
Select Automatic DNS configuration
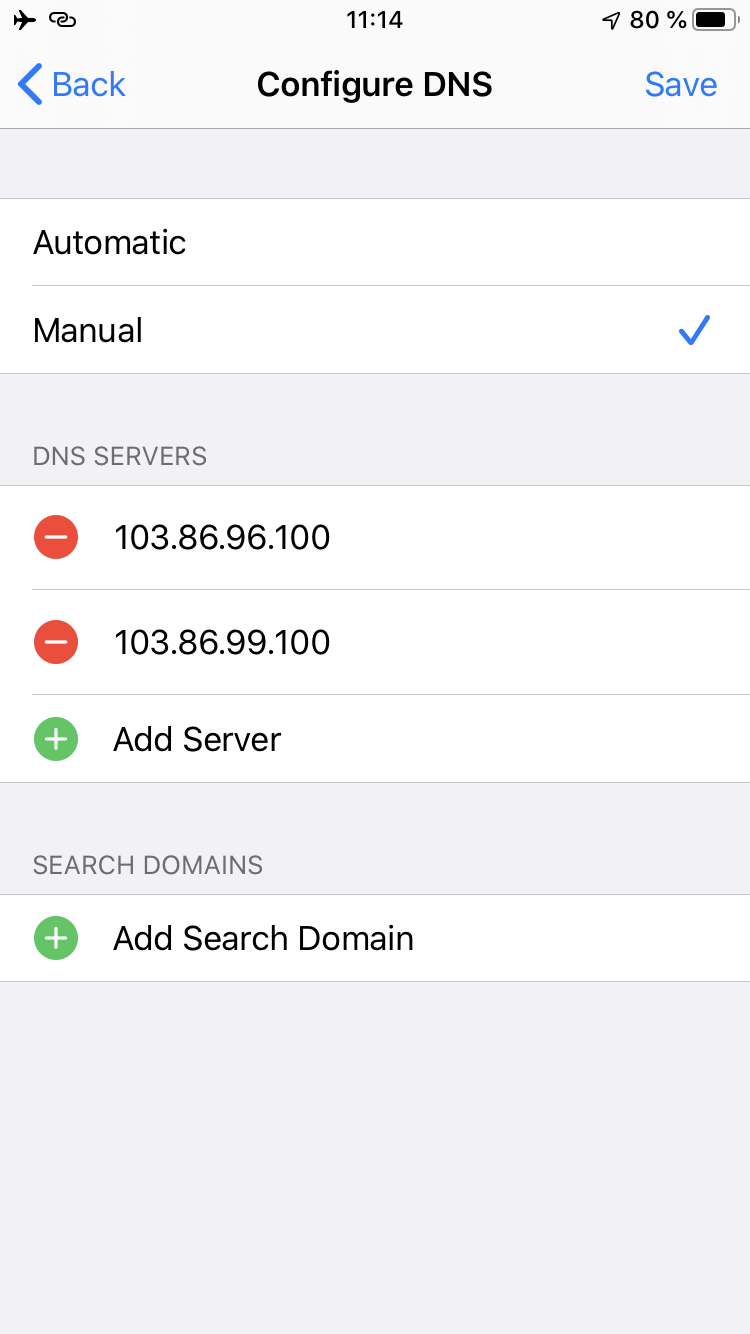pyautogui.click(x=110, y=243)
